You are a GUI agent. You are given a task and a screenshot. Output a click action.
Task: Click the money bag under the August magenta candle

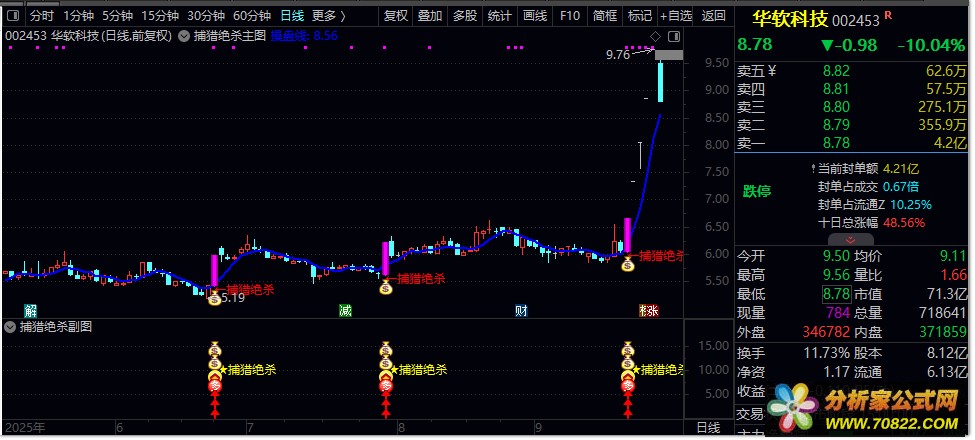(386, 288)
